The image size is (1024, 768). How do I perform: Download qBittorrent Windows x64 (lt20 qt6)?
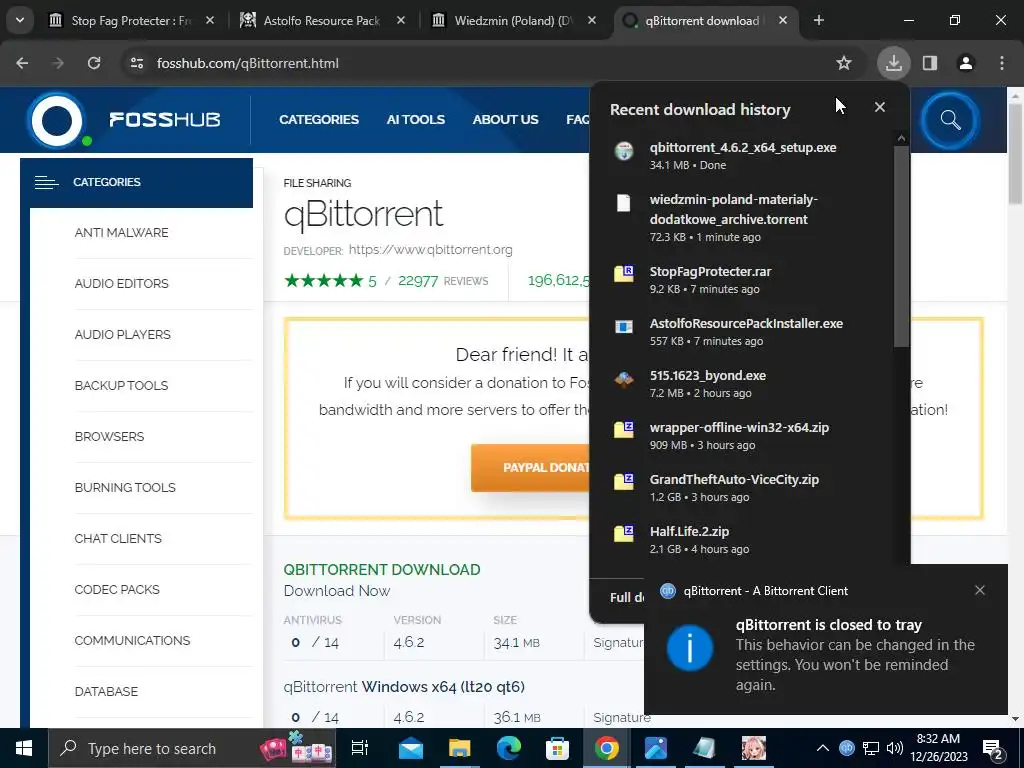[x=404, y=687]
